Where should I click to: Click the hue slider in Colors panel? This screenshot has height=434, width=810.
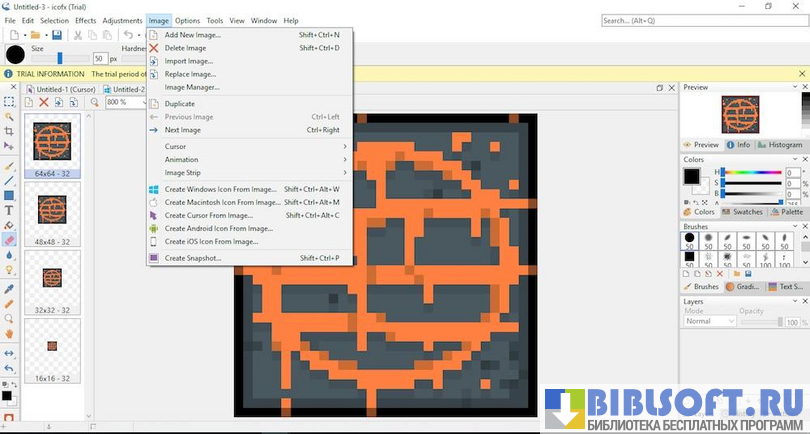pos(751,172)
